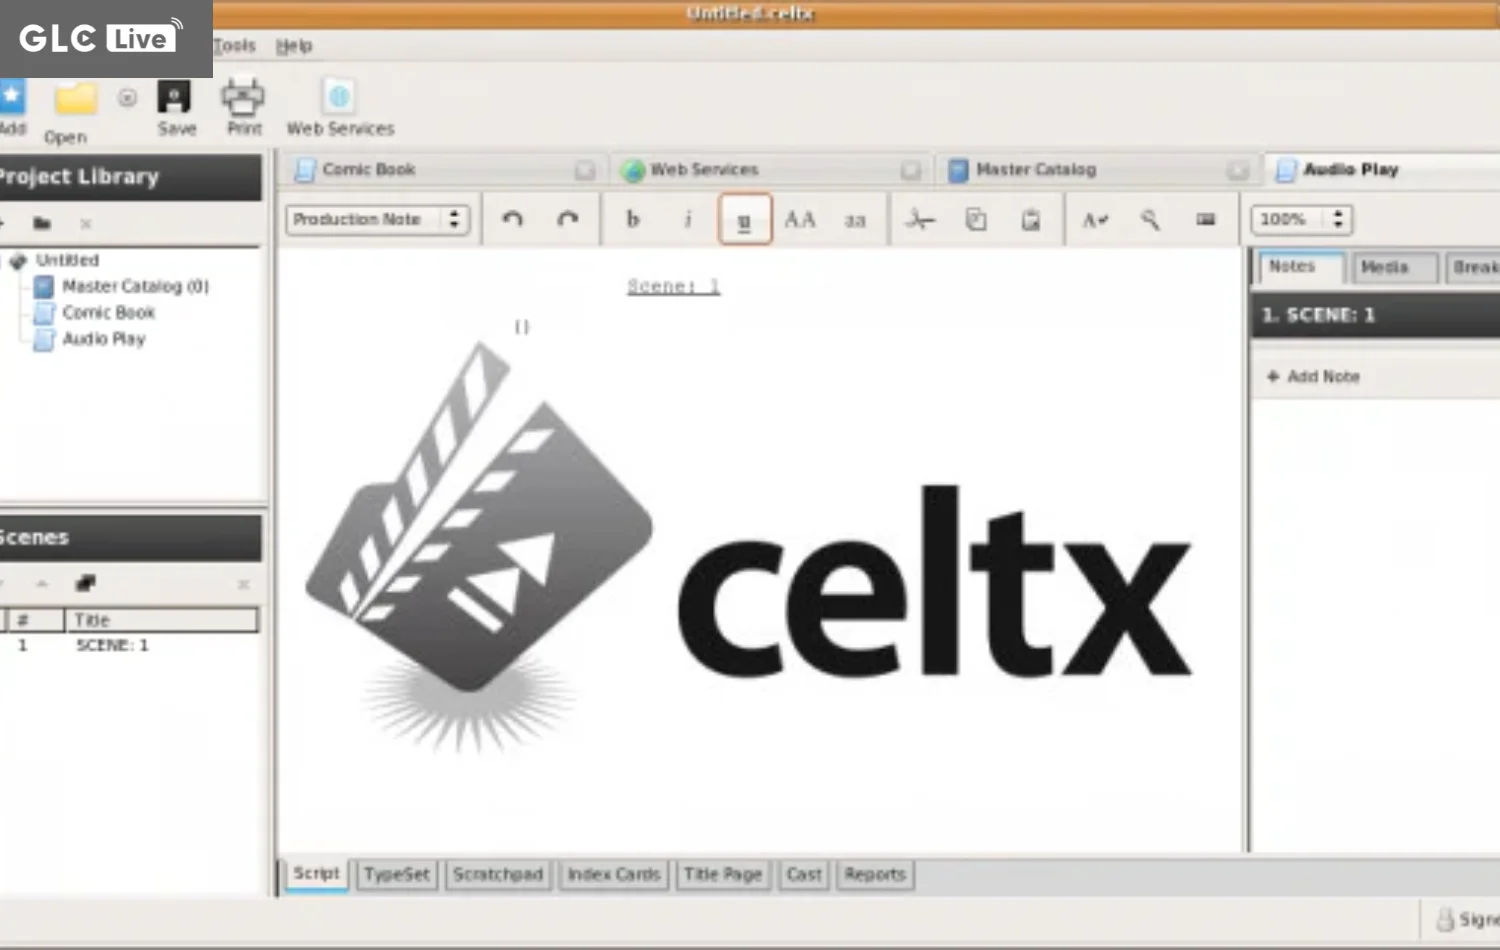The image size is (1500, 950).
Task: Open the Tools menu
Action: tap(234, 46)
